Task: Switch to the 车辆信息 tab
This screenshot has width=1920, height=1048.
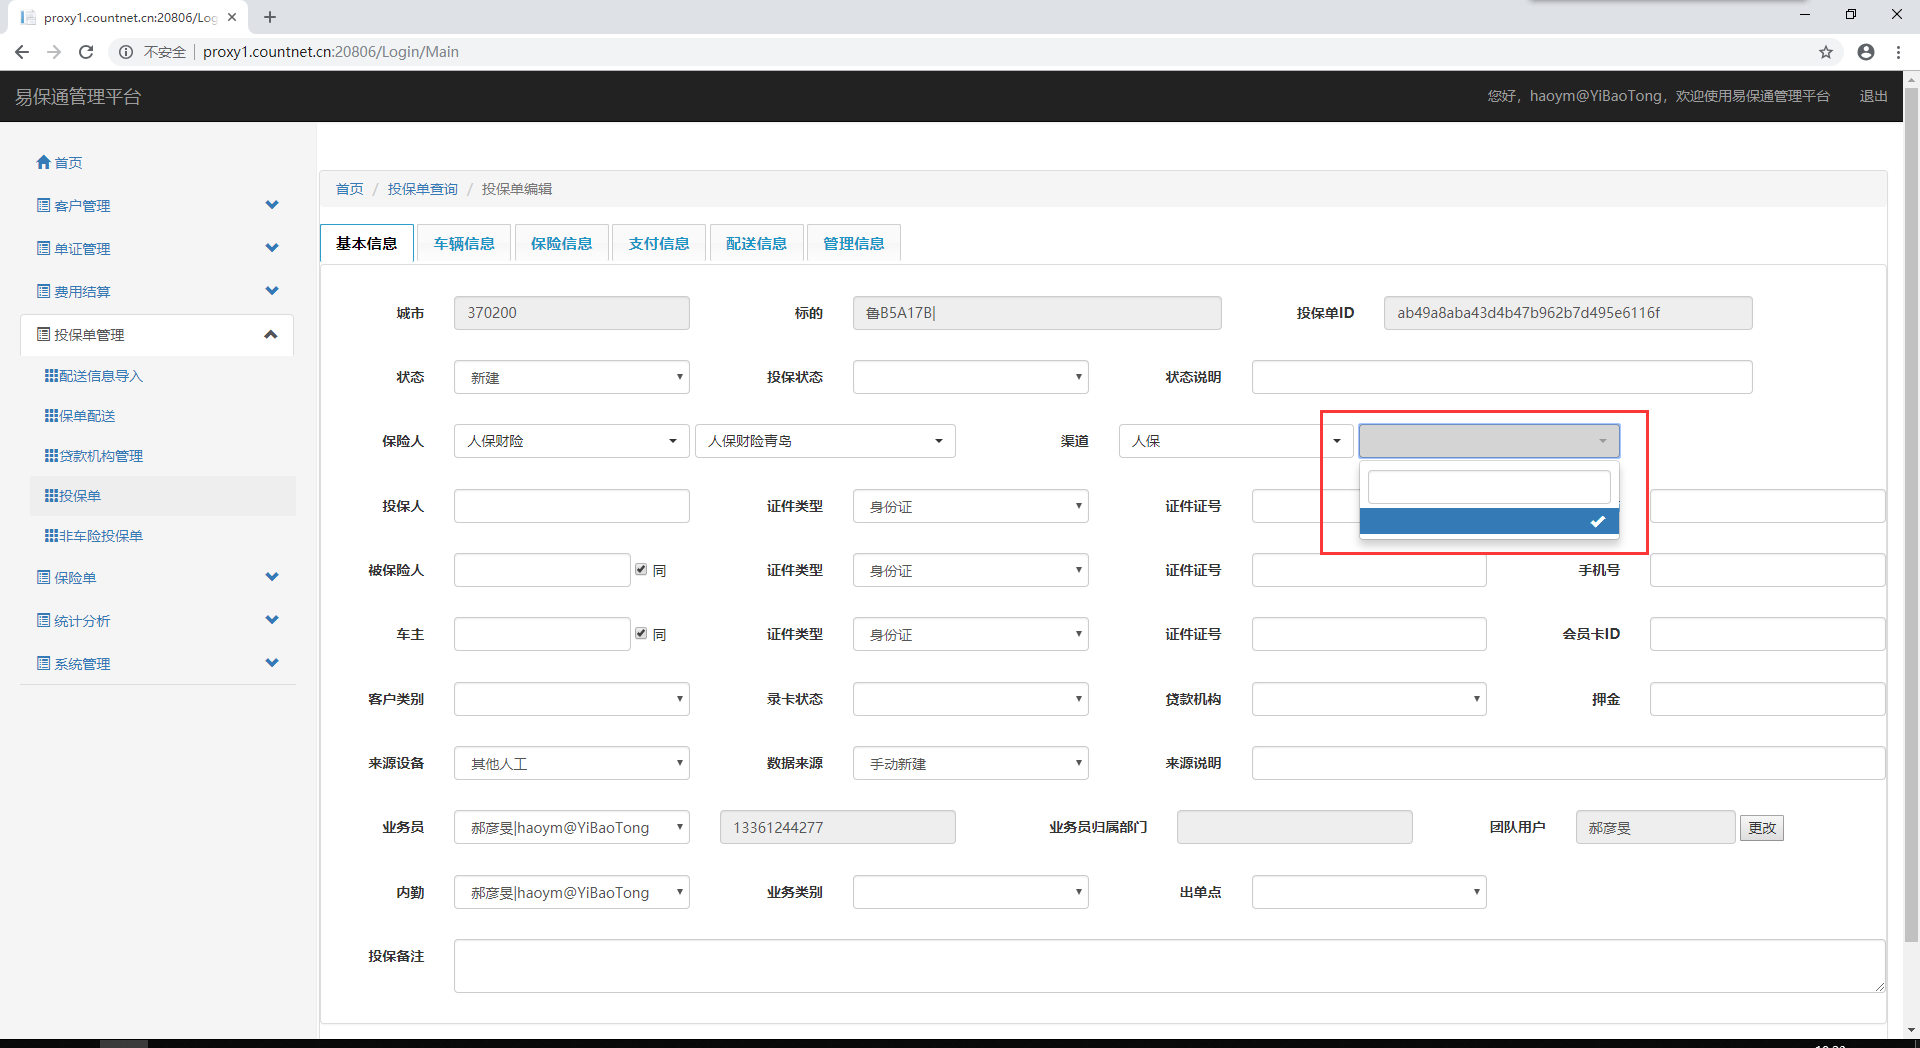Action: tap(464, 243)
